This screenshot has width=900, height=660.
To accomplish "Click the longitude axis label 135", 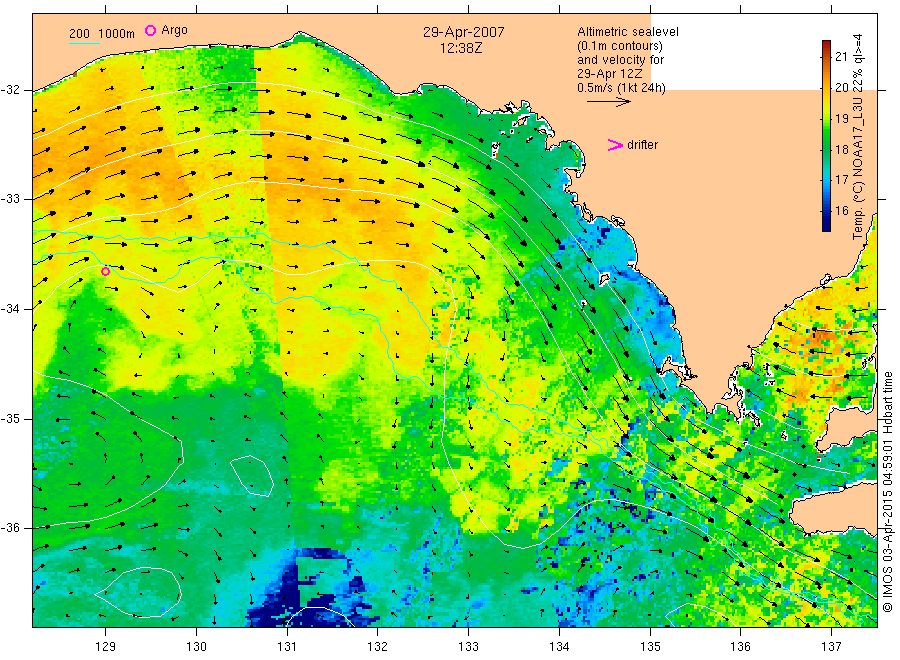I will pyautogui.click(x=650, y=647).
